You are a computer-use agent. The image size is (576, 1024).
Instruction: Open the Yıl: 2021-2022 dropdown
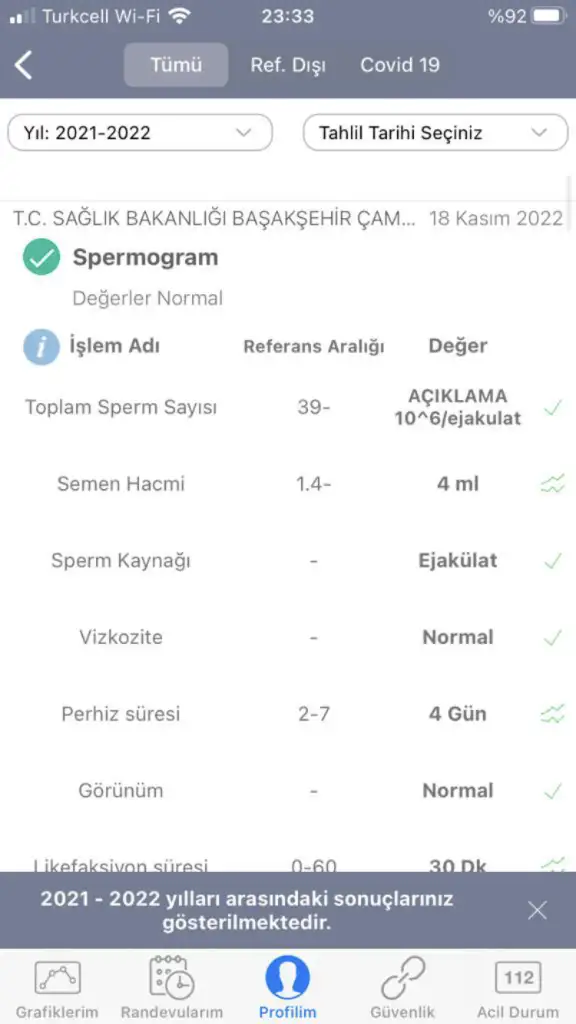(x=140, y=133)
